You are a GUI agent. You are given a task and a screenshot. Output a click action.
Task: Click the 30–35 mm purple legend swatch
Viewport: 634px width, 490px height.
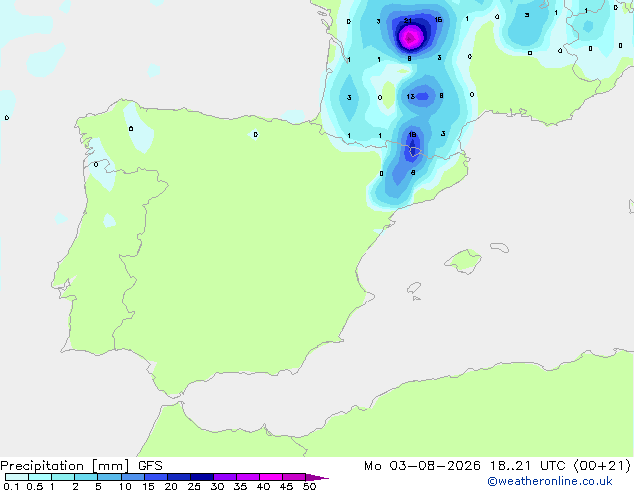pyautogui.click(x=225, y=477)
